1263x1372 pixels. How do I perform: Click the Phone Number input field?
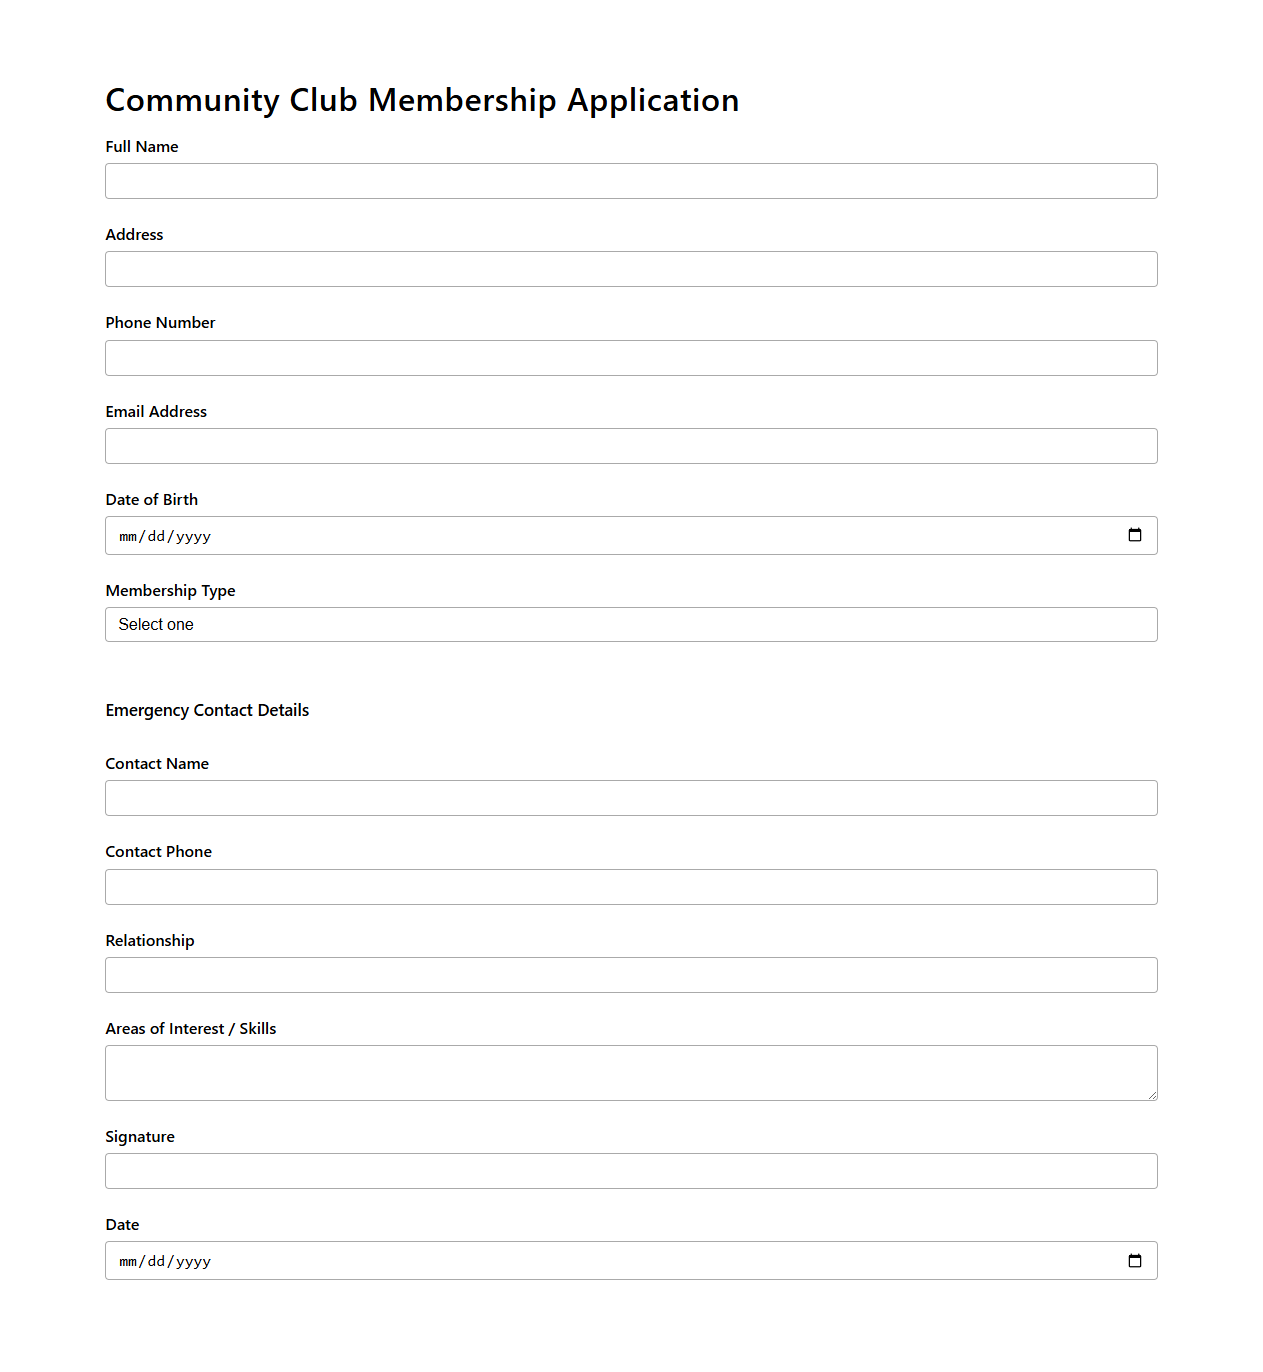pyautogui.click(x=631, y=358)
